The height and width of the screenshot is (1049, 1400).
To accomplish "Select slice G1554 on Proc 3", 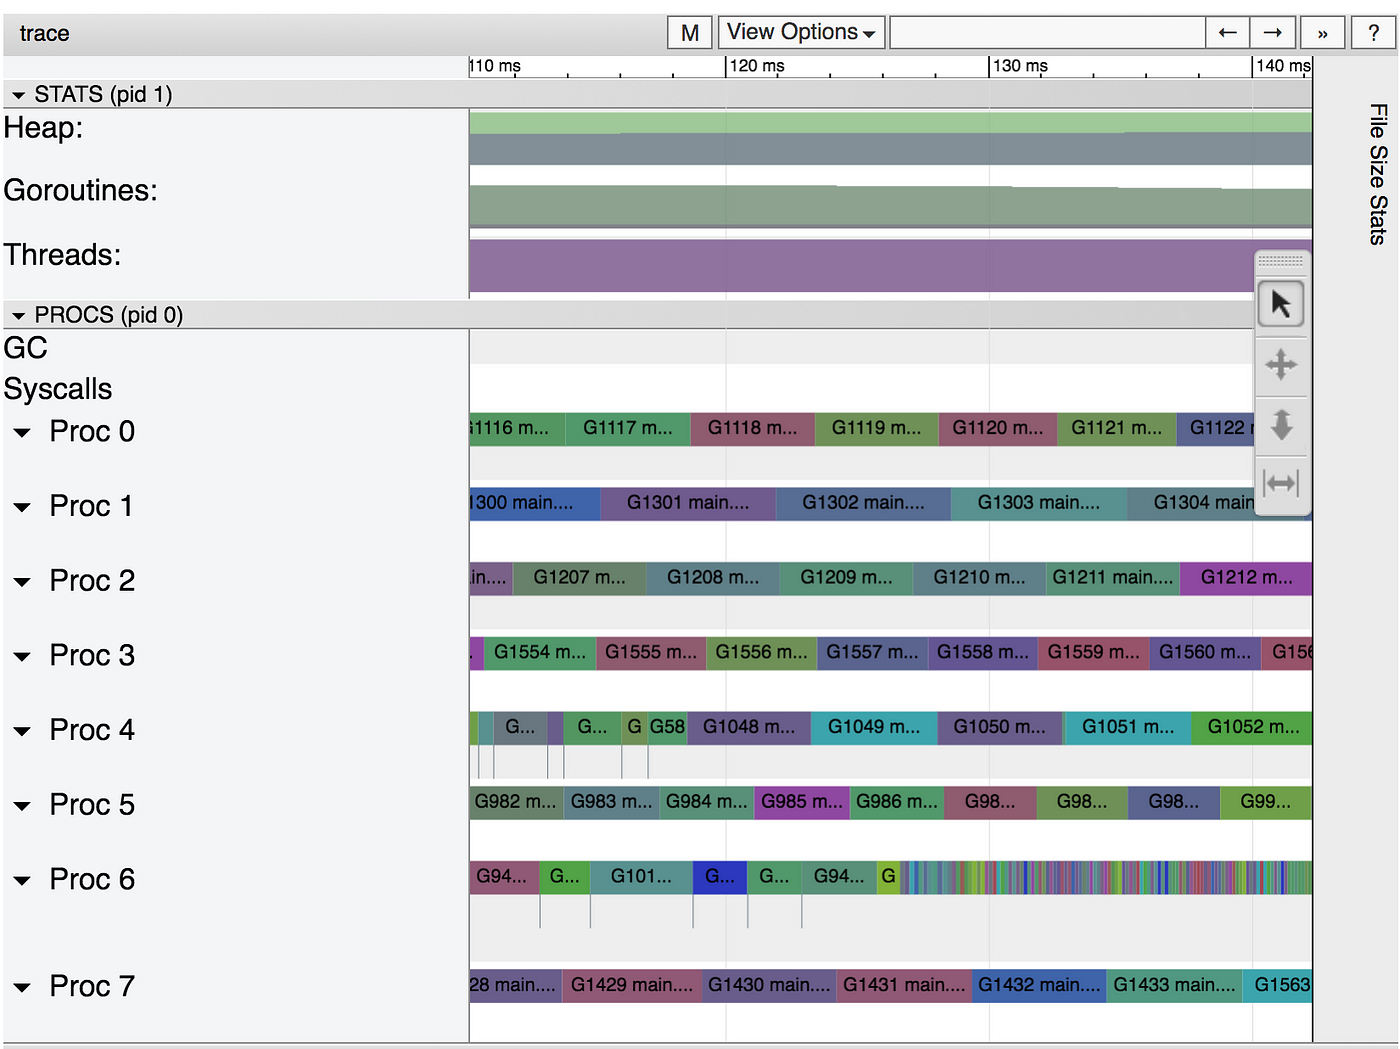I will pyautogui.click(x=540, y=653).
